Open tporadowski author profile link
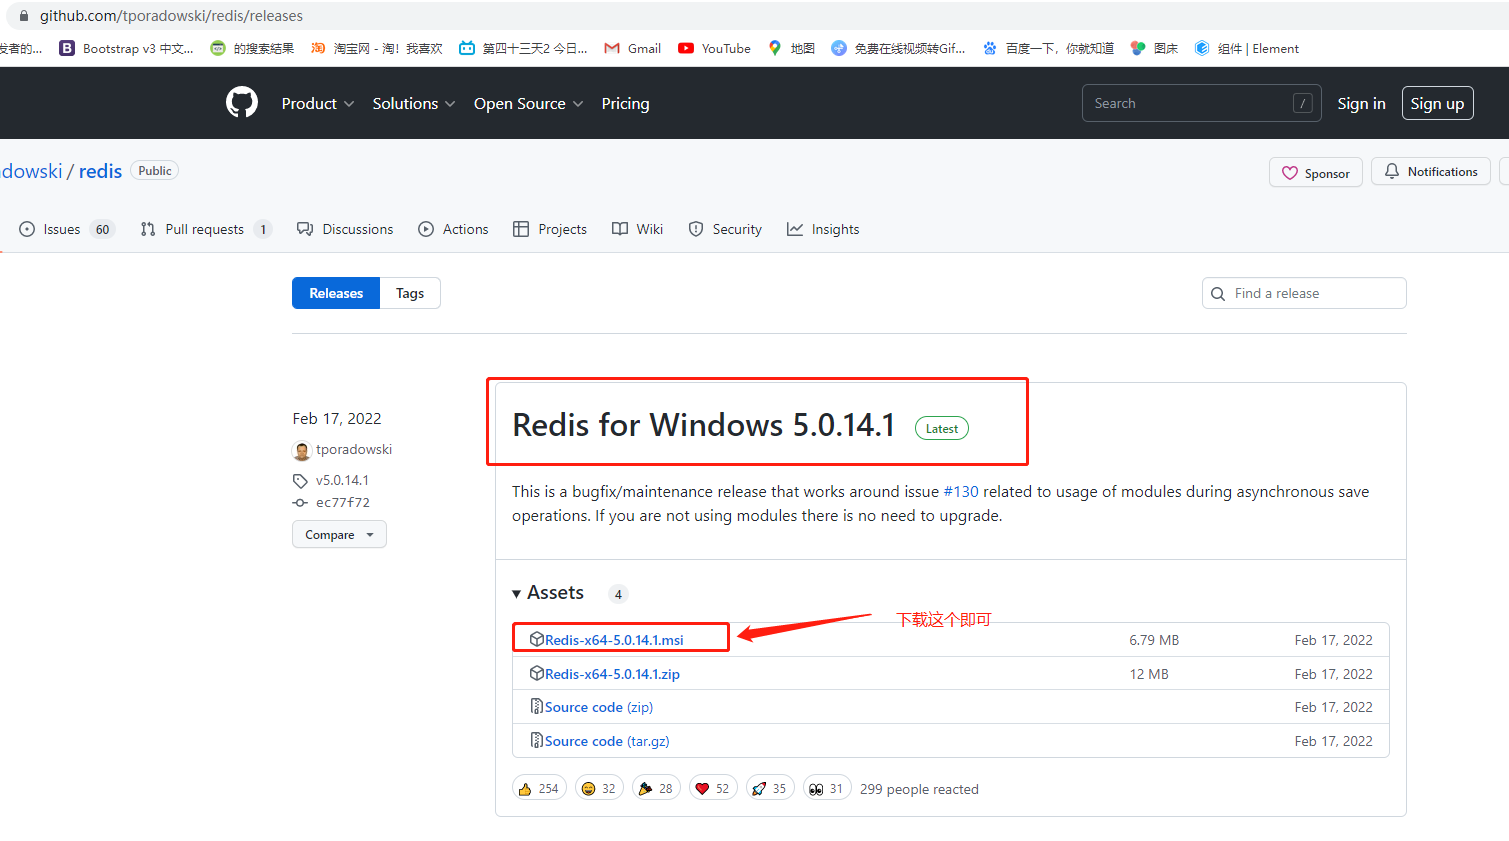 tap(354, 450)
